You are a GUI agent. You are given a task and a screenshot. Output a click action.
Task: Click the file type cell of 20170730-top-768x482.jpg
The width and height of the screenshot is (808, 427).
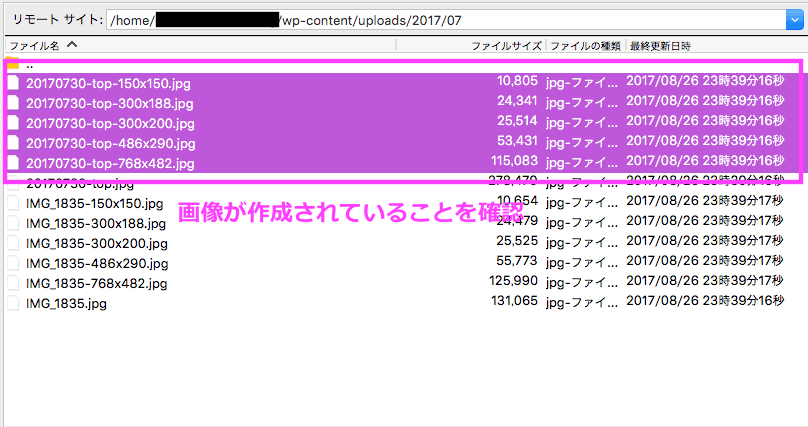(582, 162)
